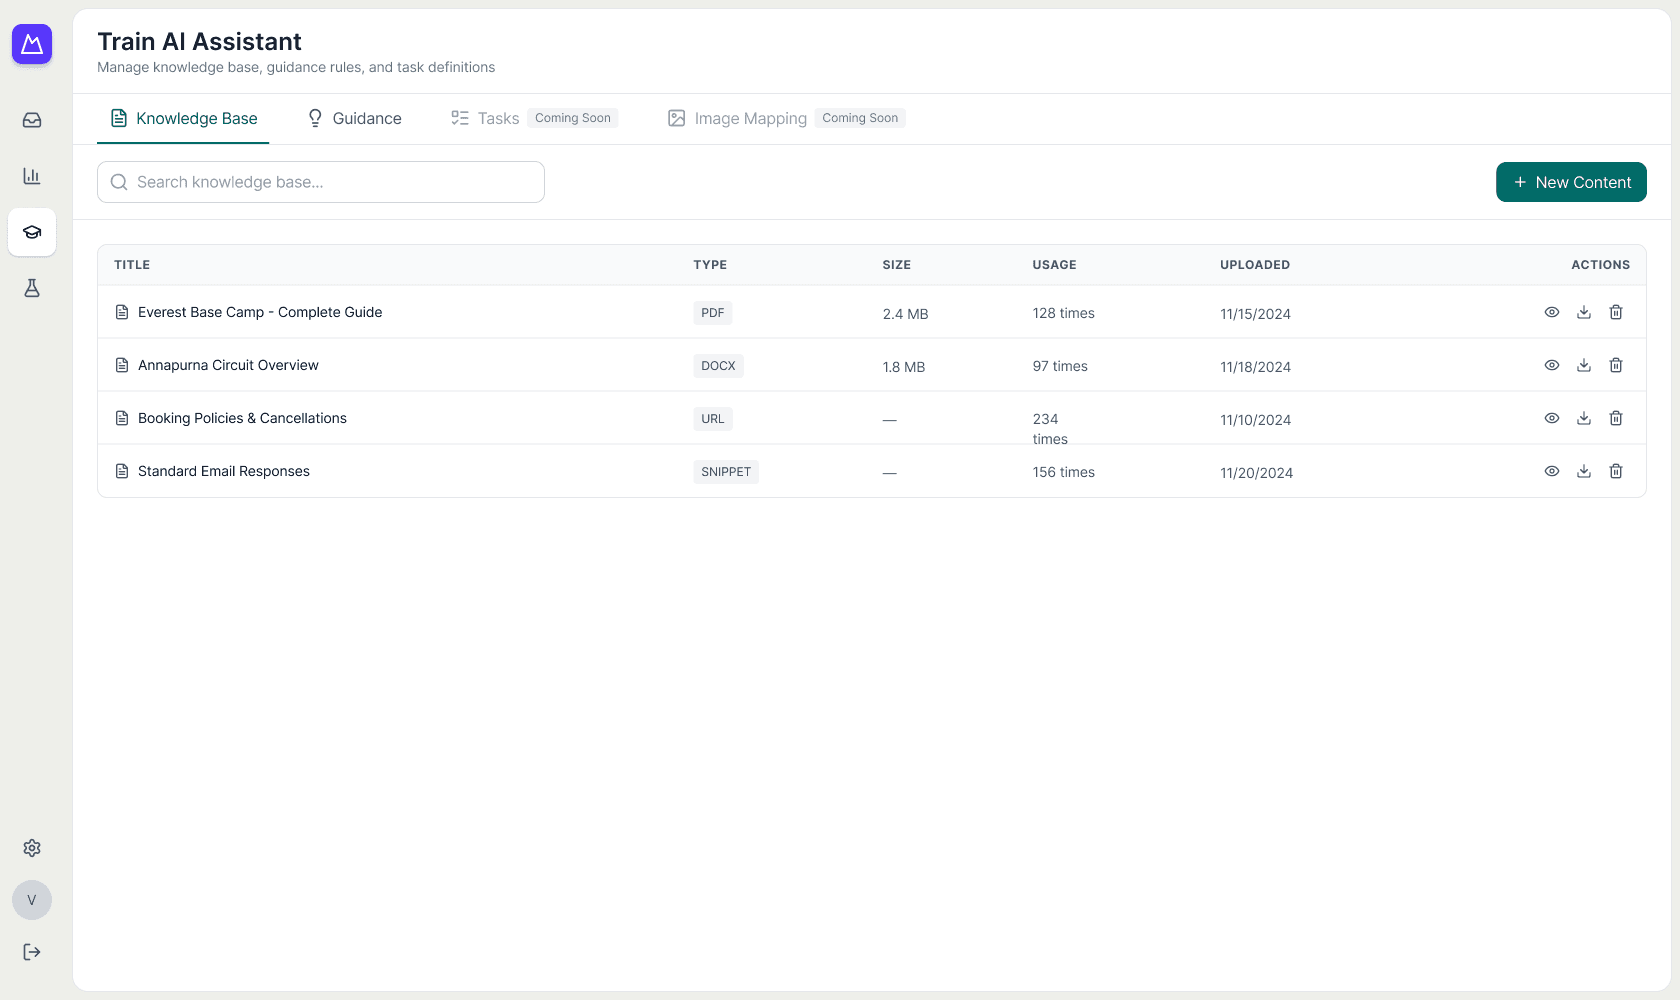Click the URL type badge
The image size is (1680, 1000).
(712, 419)
